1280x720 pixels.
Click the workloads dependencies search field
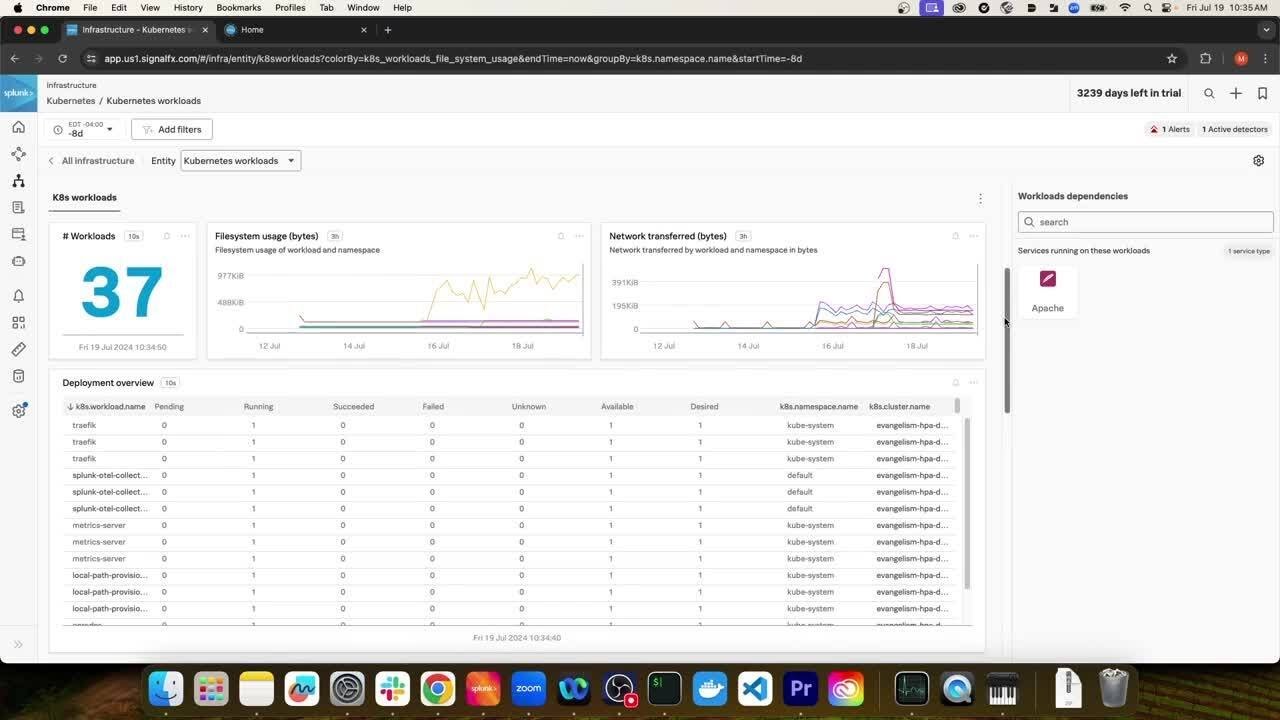[1145, 222]
